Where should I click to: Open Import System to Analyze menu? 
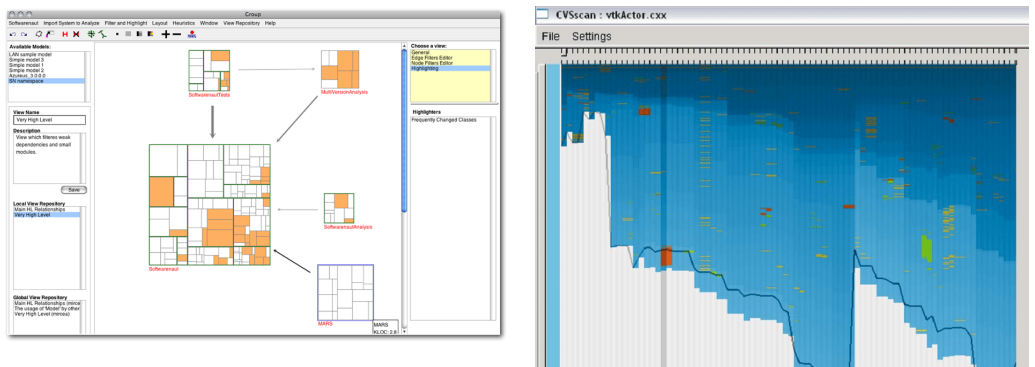point(71,23)
